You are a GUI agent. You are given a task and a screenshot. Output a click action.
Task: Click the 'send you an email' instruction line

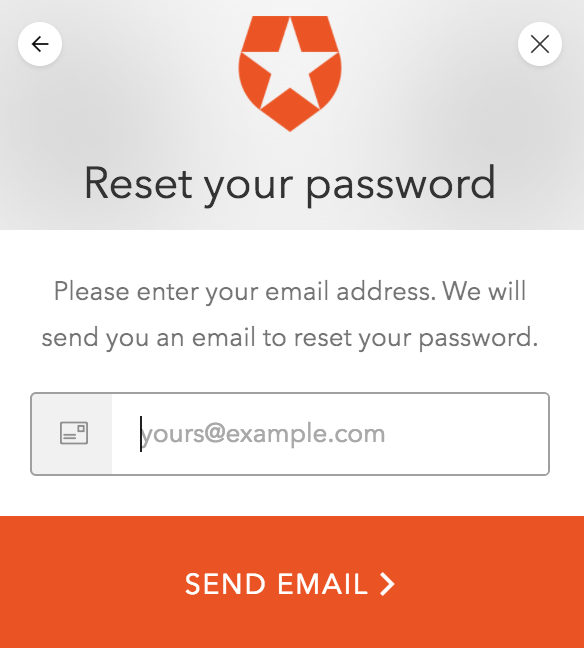[290, 338]
